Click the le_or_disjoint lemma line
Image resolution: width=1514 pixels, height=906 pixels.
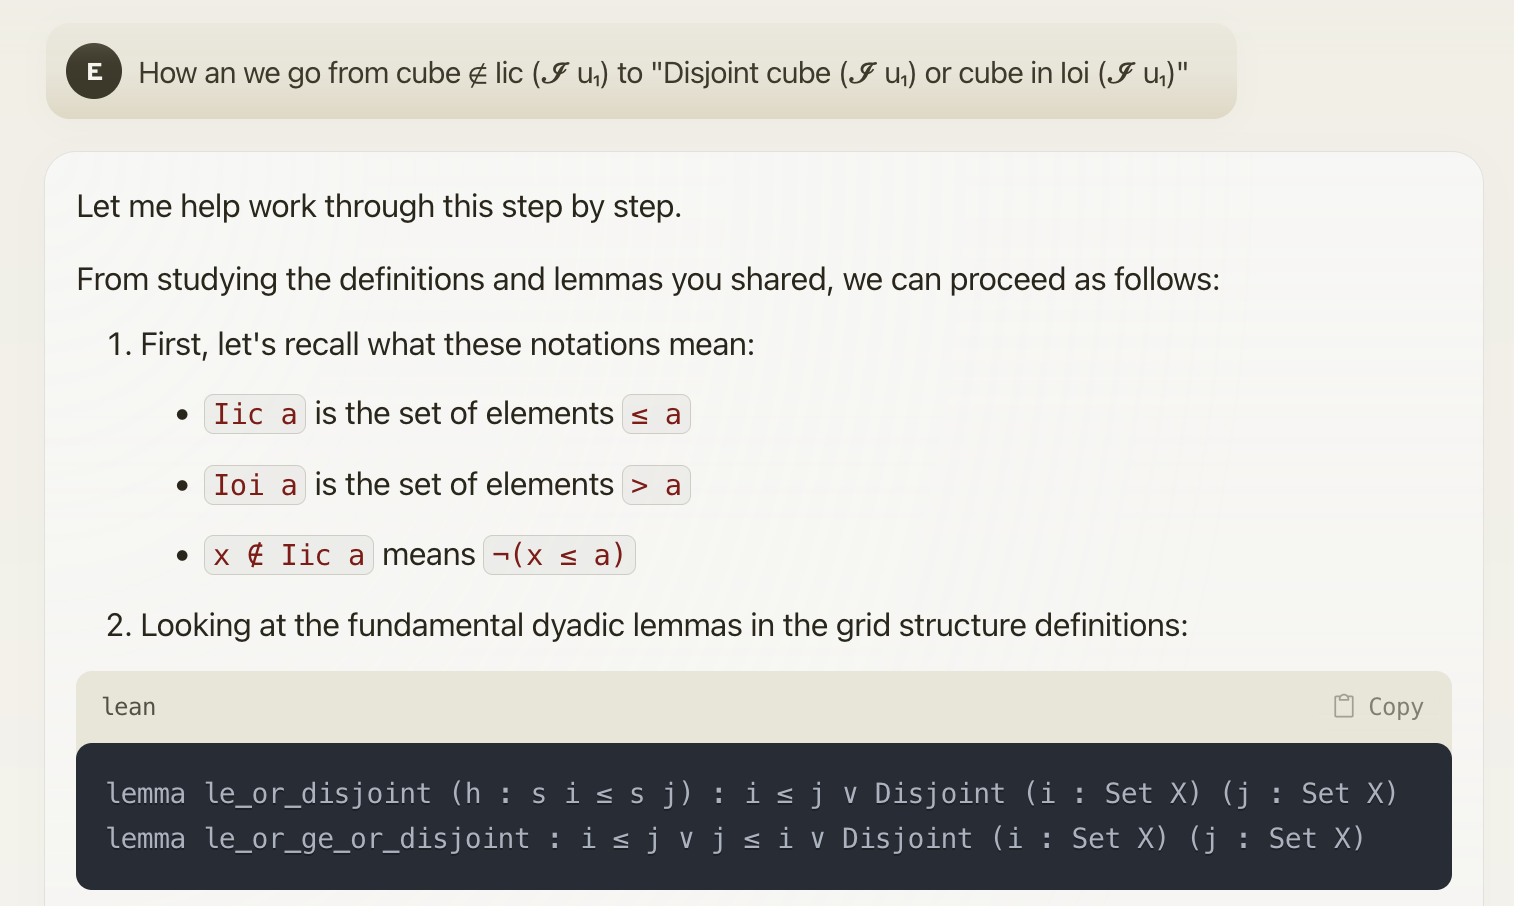(x=752, y=793)
